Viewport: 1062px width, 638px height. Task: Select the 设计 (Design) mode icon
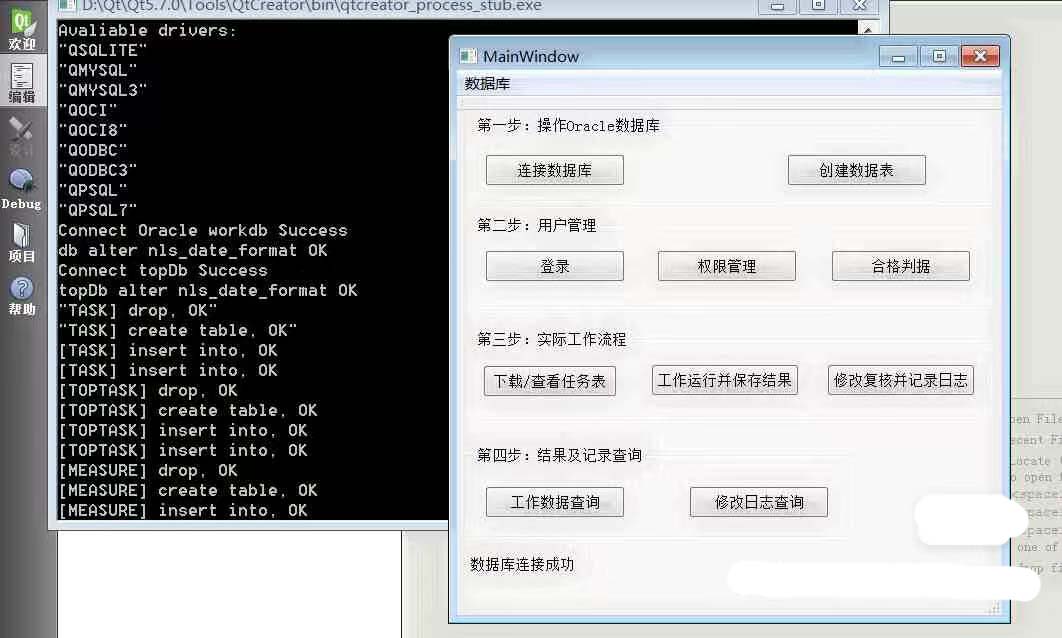coord(22,136)
